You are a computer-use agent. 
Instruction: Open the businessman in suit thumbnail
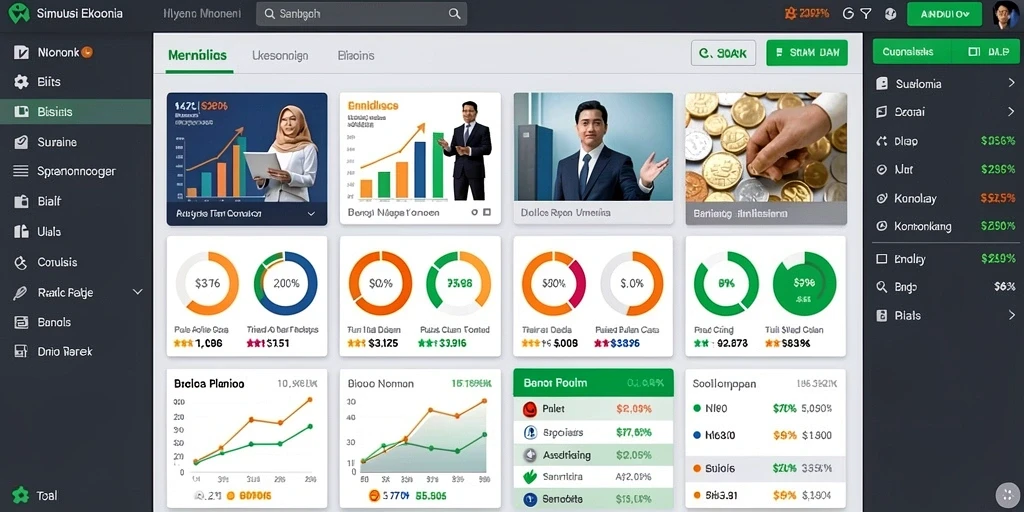point(593,147)
